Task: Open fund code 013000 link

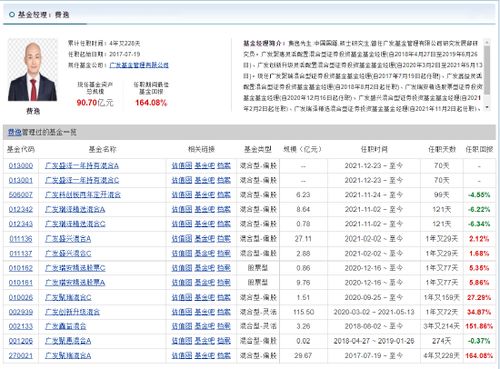Action: click(21, 166)
